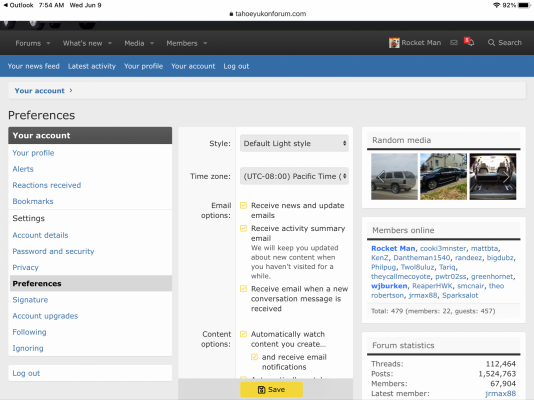Select Preferences in sidebar
This screenshot has height=400, width=534.
90,283
